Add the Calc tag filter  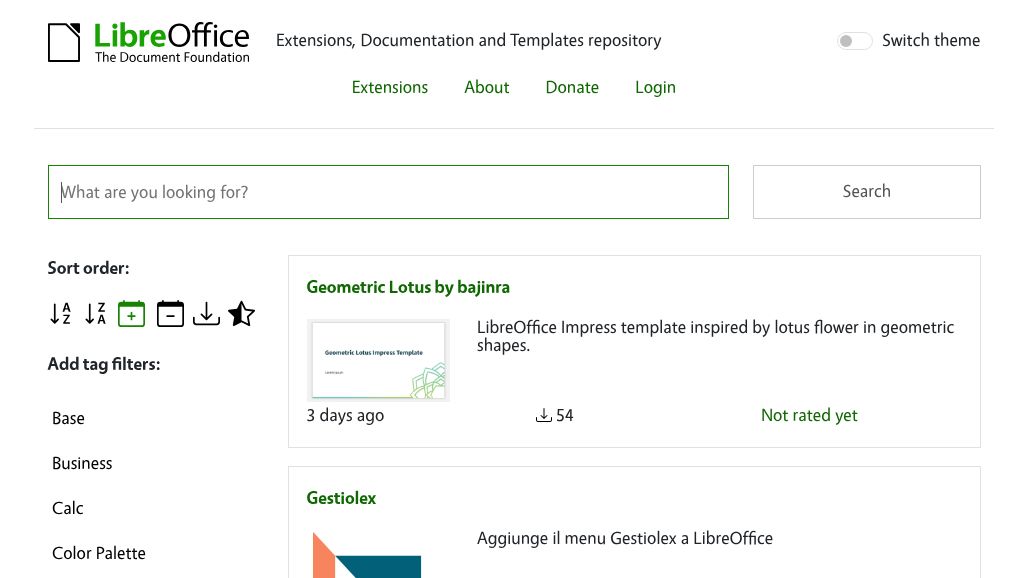67,508
